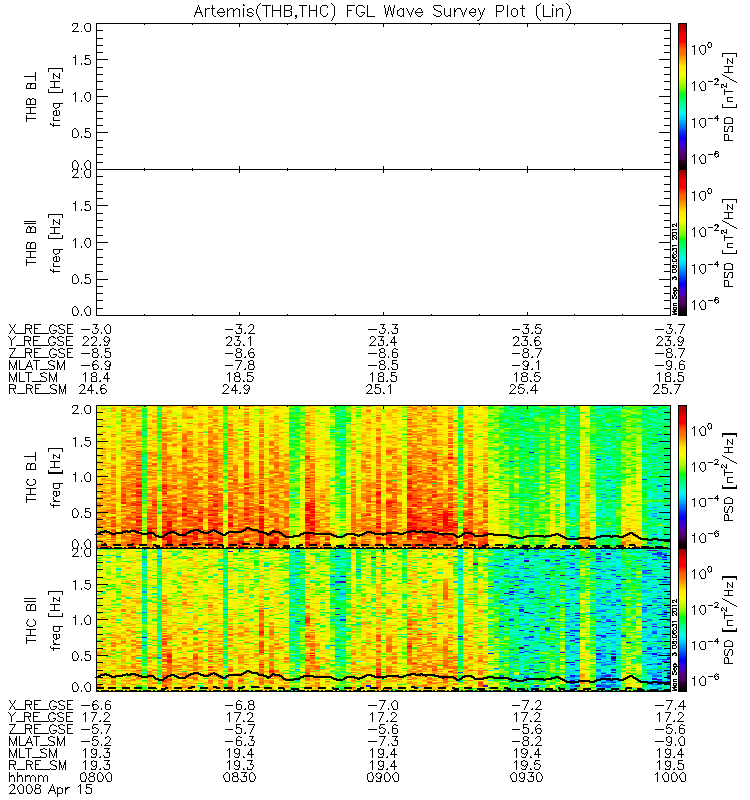Click the THB B-parallel panel color bar
Screen dimensions: 750x800
[x=682, y=242]
